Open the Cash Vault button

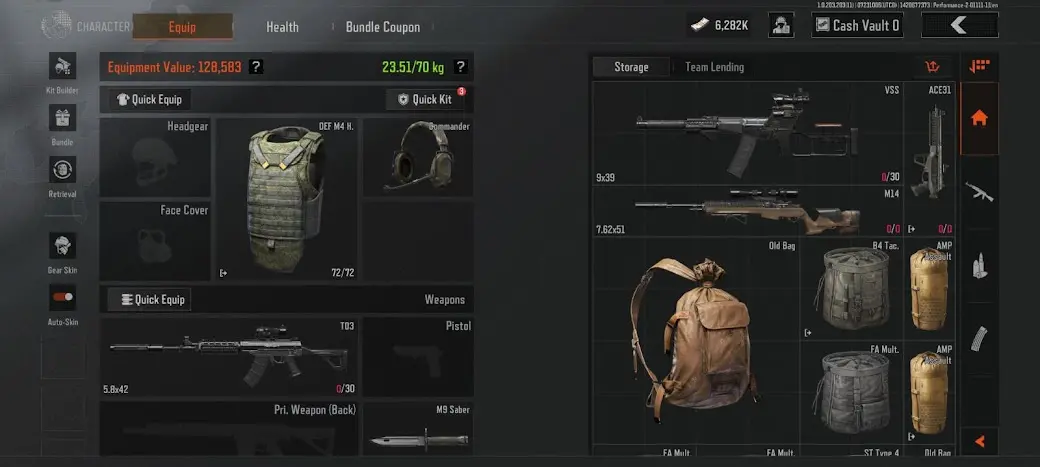pos(857,25)
